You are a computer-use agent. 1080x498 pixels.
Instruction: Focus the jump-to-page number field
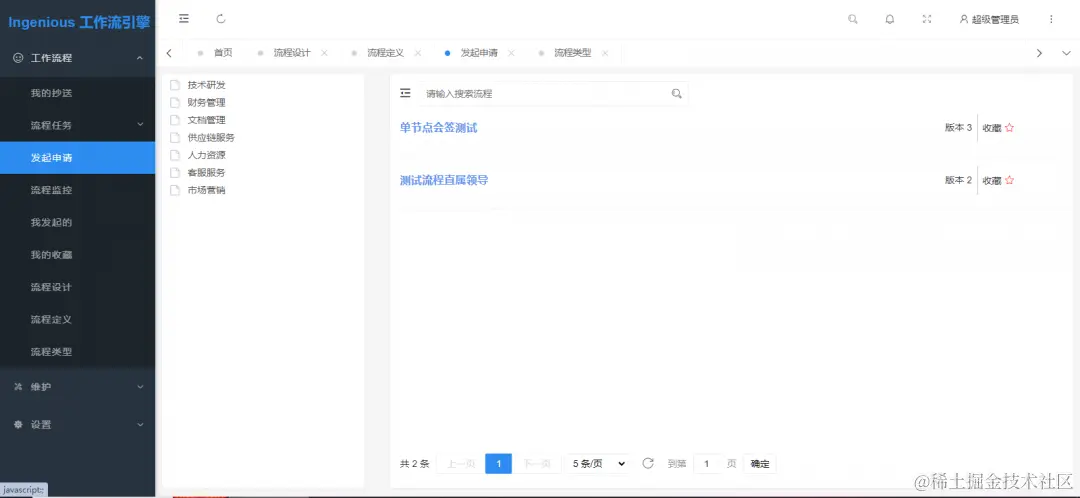coord(707,464)
